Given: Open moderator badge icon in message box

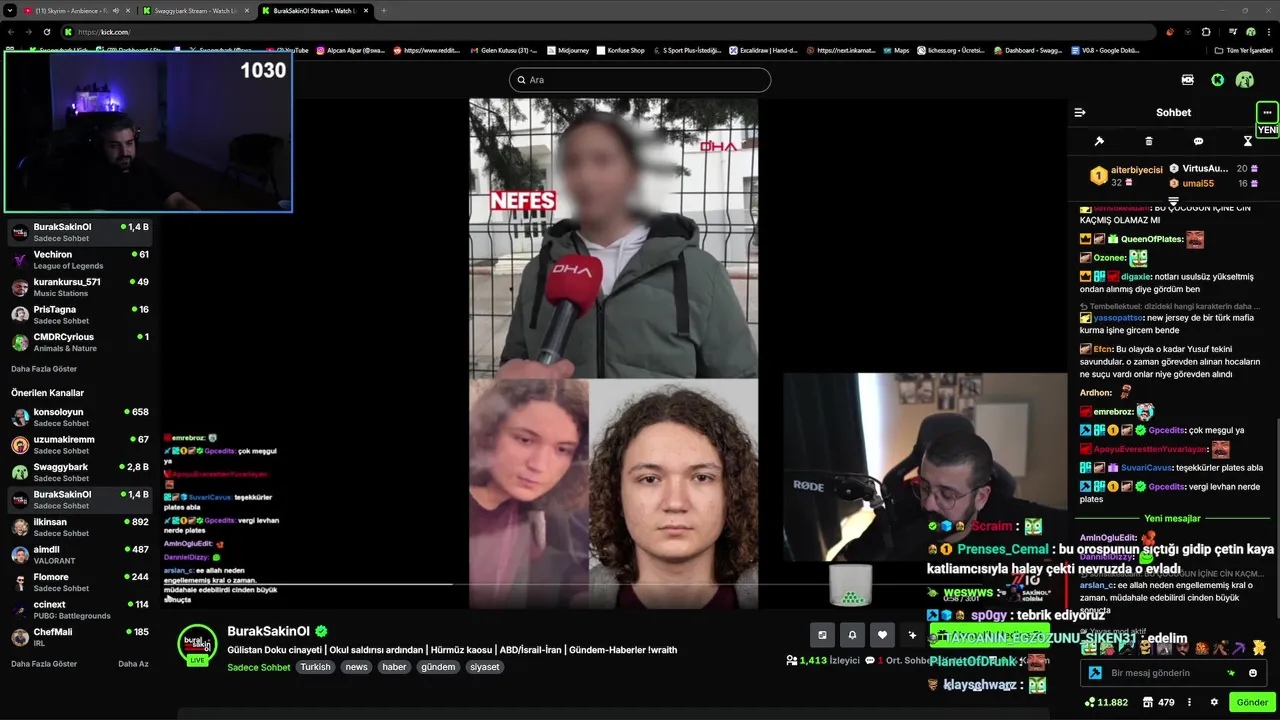Looking at the screenshot, I should [1095, 673].
